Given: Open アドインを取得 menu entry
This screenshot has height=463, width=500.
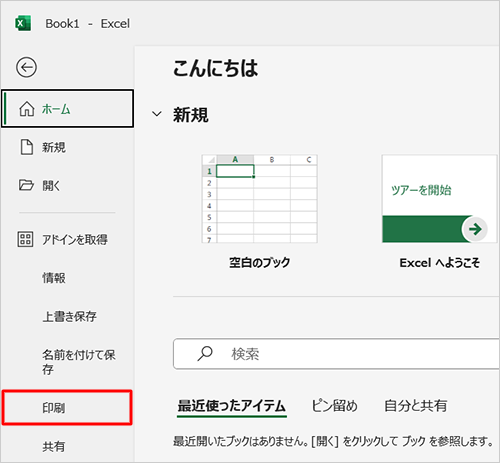Looking at the screenshot, I should (68, 239).
